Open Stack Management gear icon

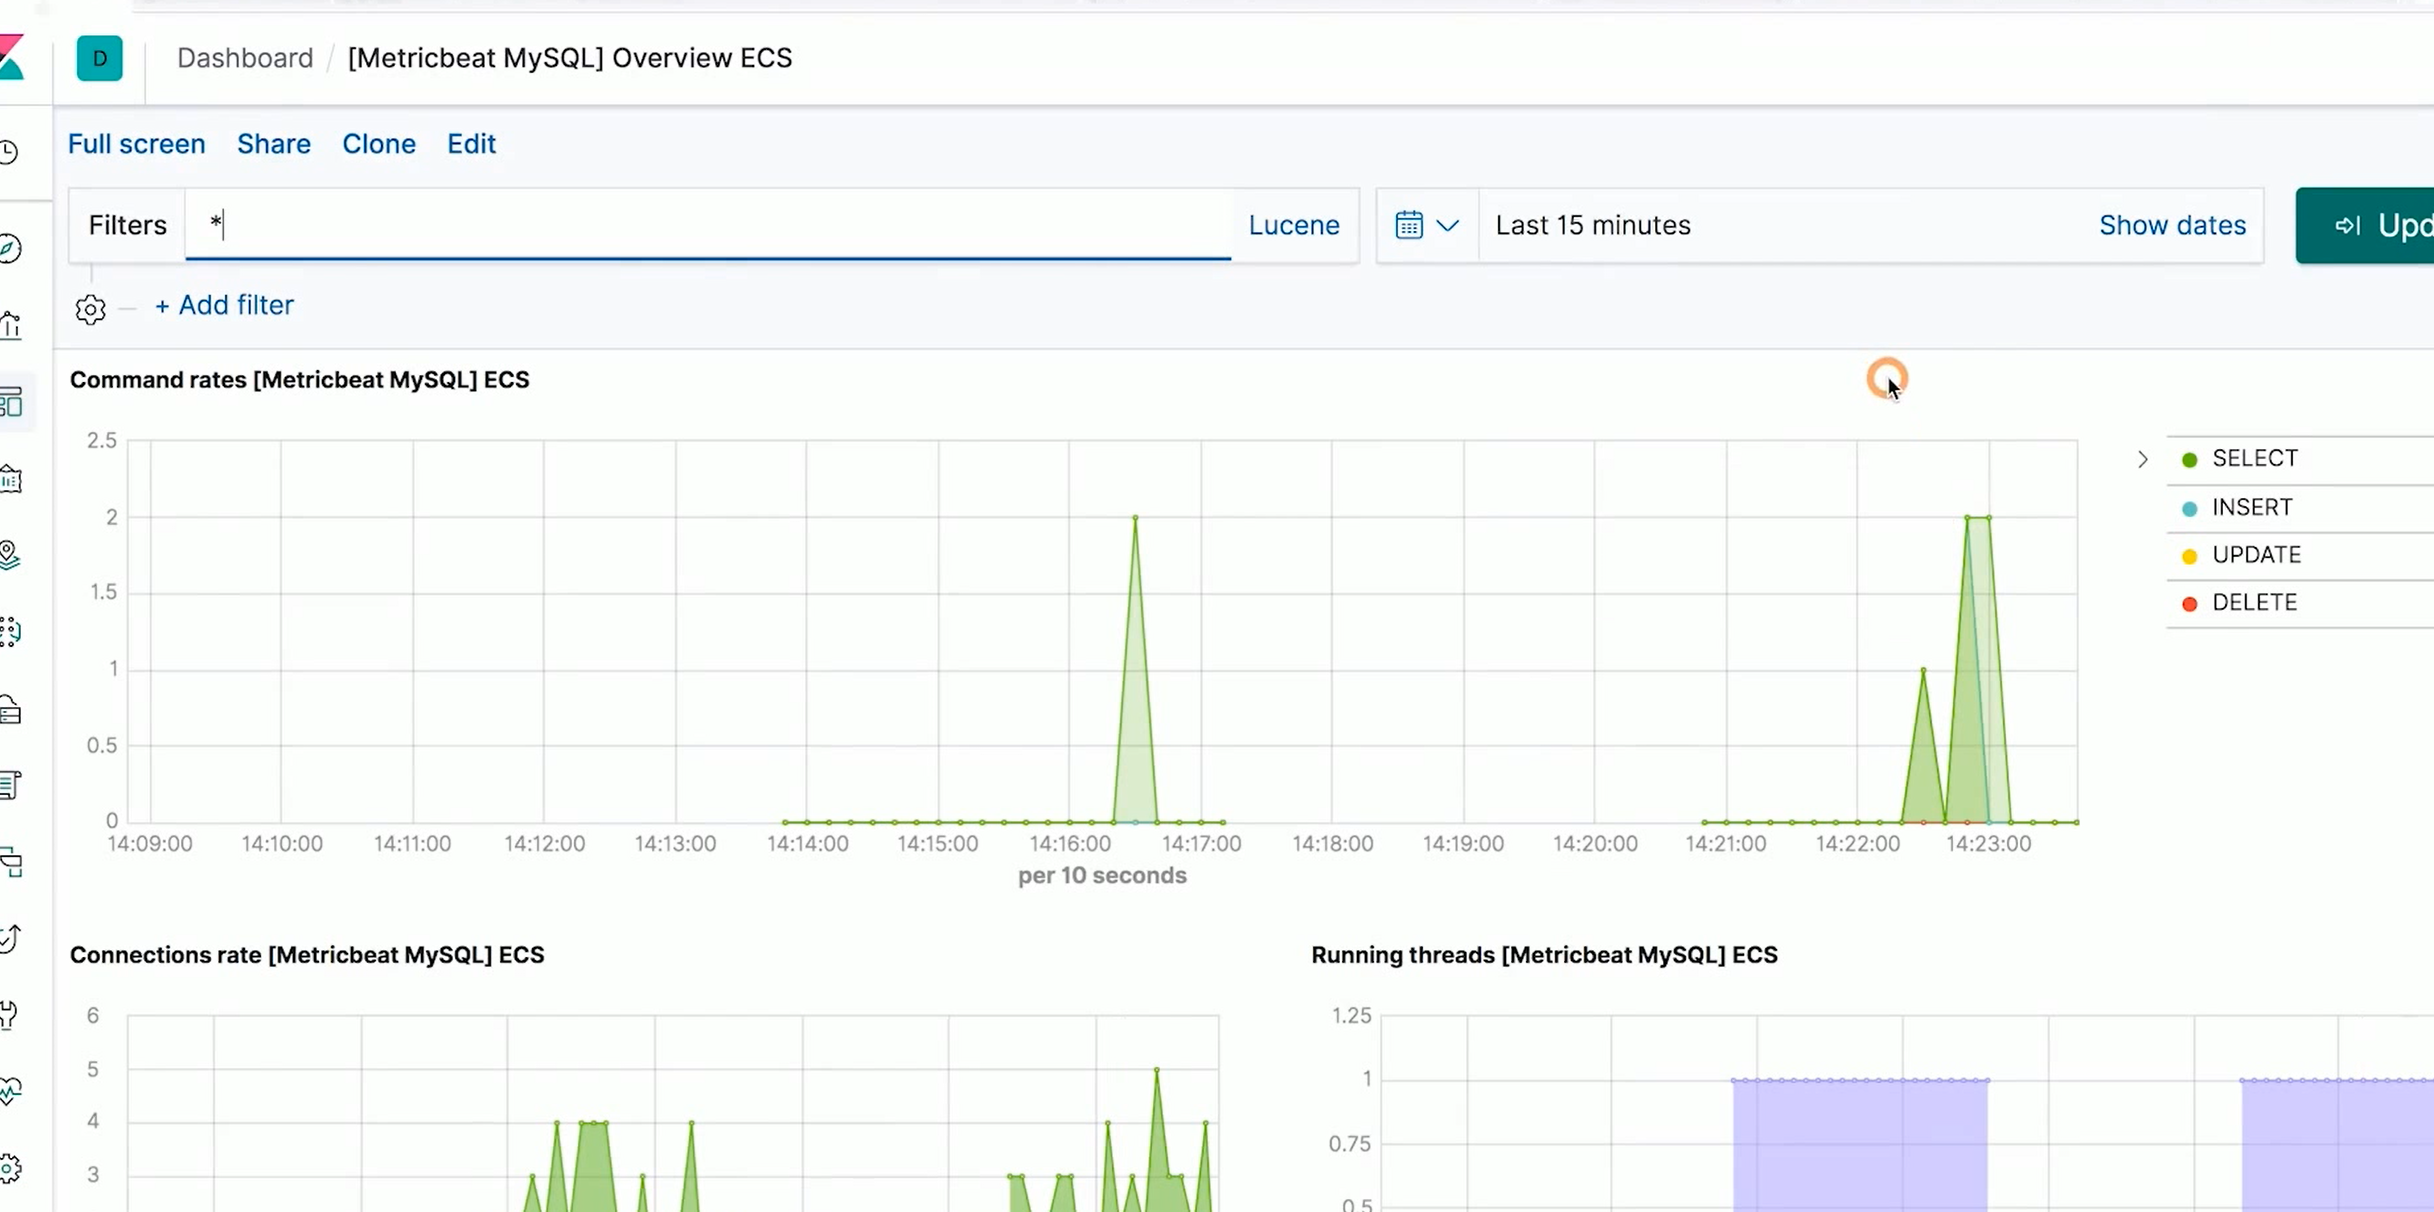[12, 1167]
